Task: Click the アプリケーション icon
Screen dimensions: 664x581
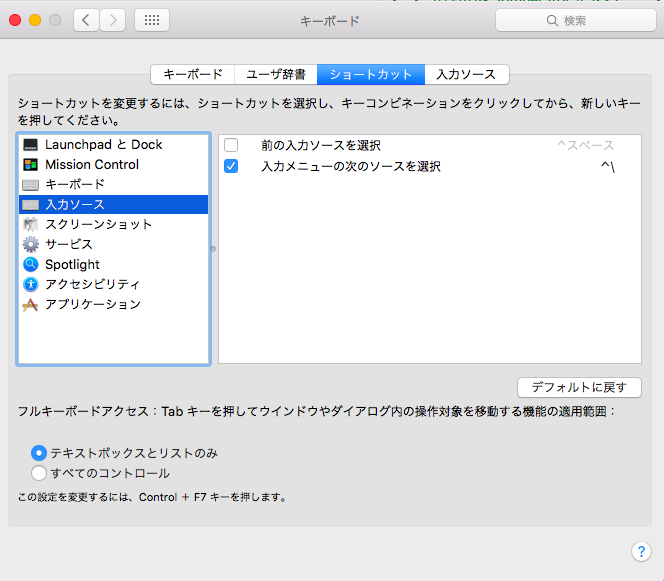Action: [x=30, y=304]
